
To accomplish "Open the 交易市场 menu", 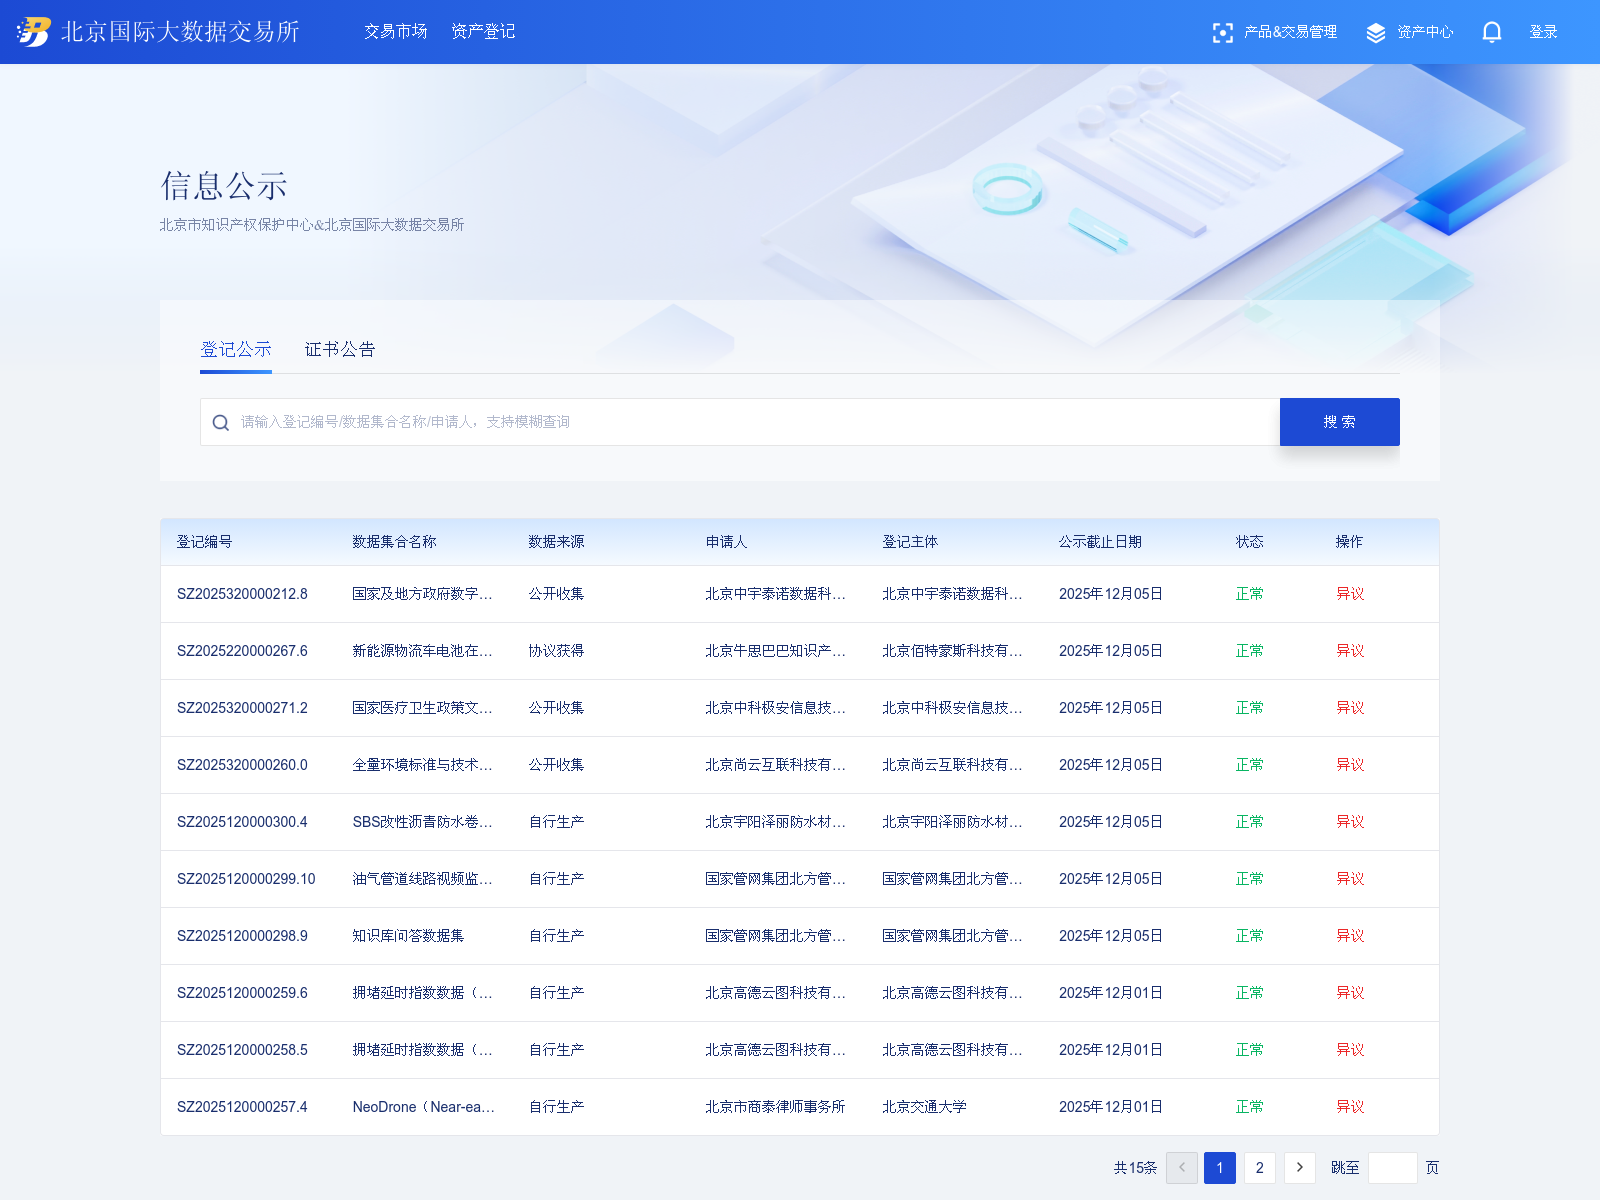I will tap(396, 32).
